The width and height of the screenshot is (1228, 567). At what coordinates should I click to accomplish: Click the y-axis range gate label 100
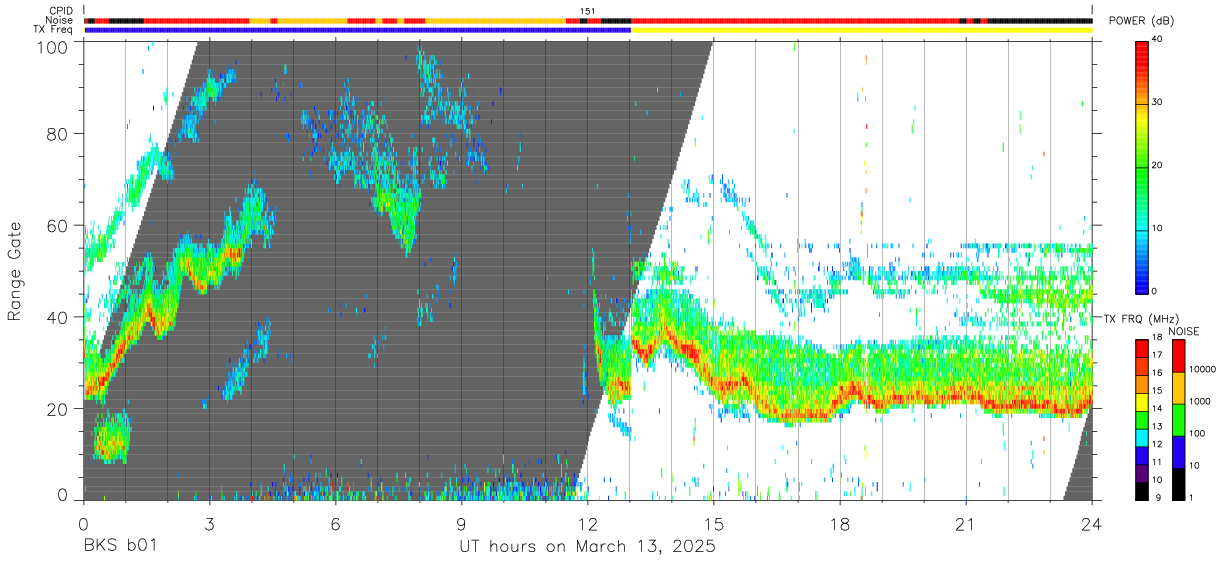[54, 46]
